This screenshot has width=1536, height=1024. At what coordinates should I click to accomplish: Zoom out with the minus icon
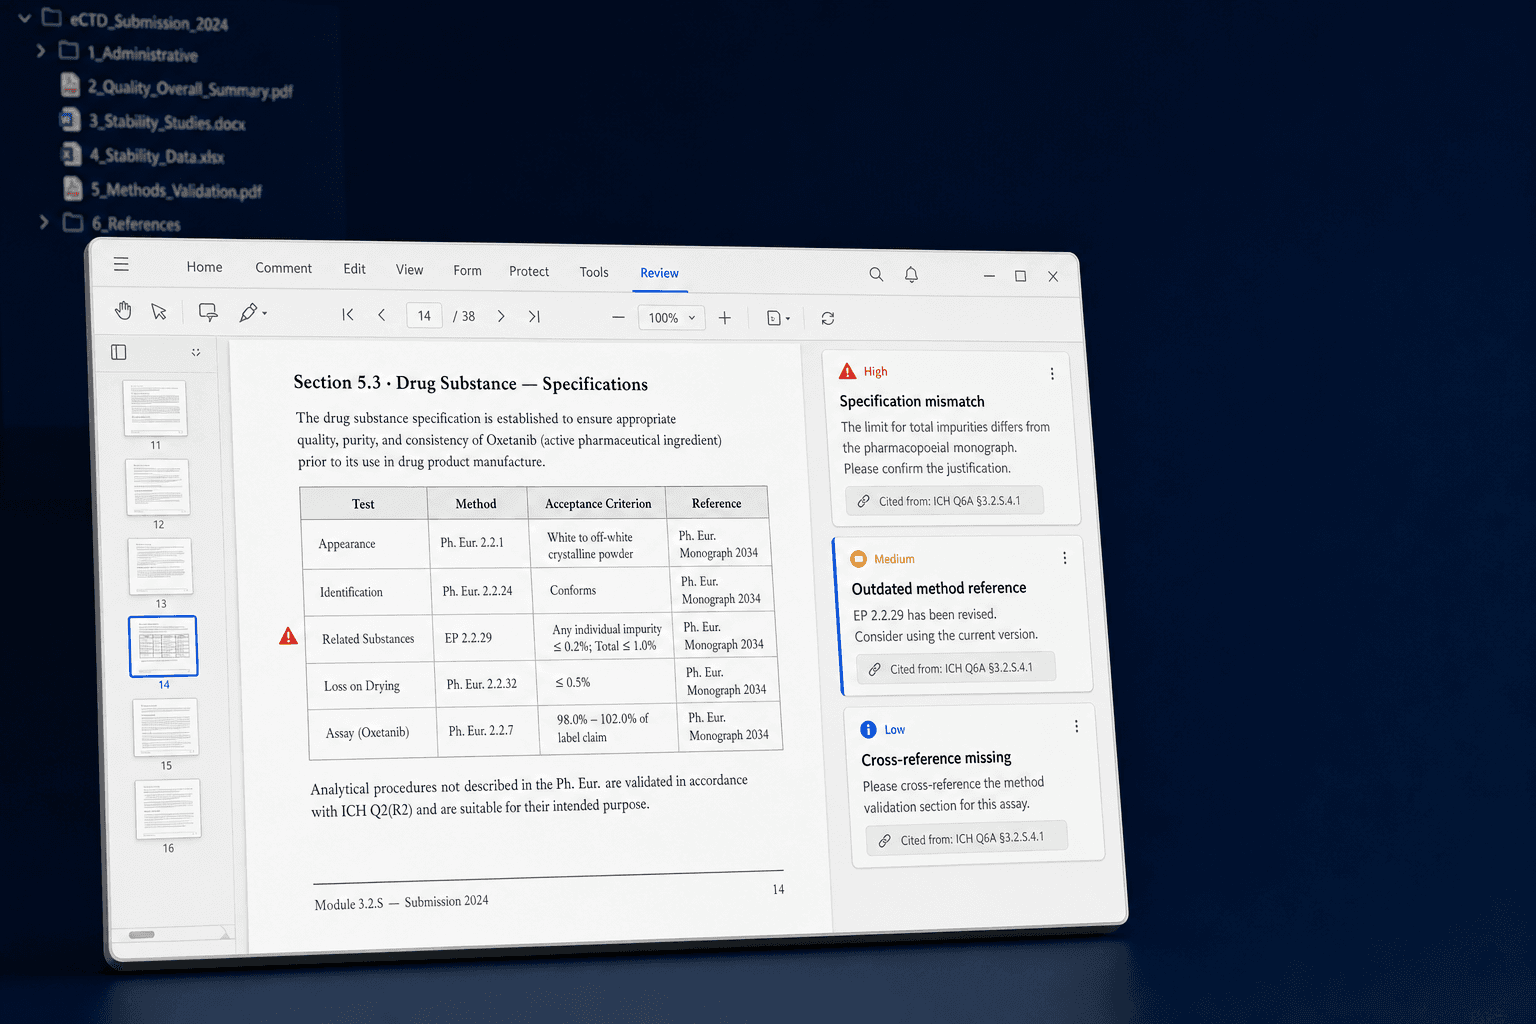(618, 317)
